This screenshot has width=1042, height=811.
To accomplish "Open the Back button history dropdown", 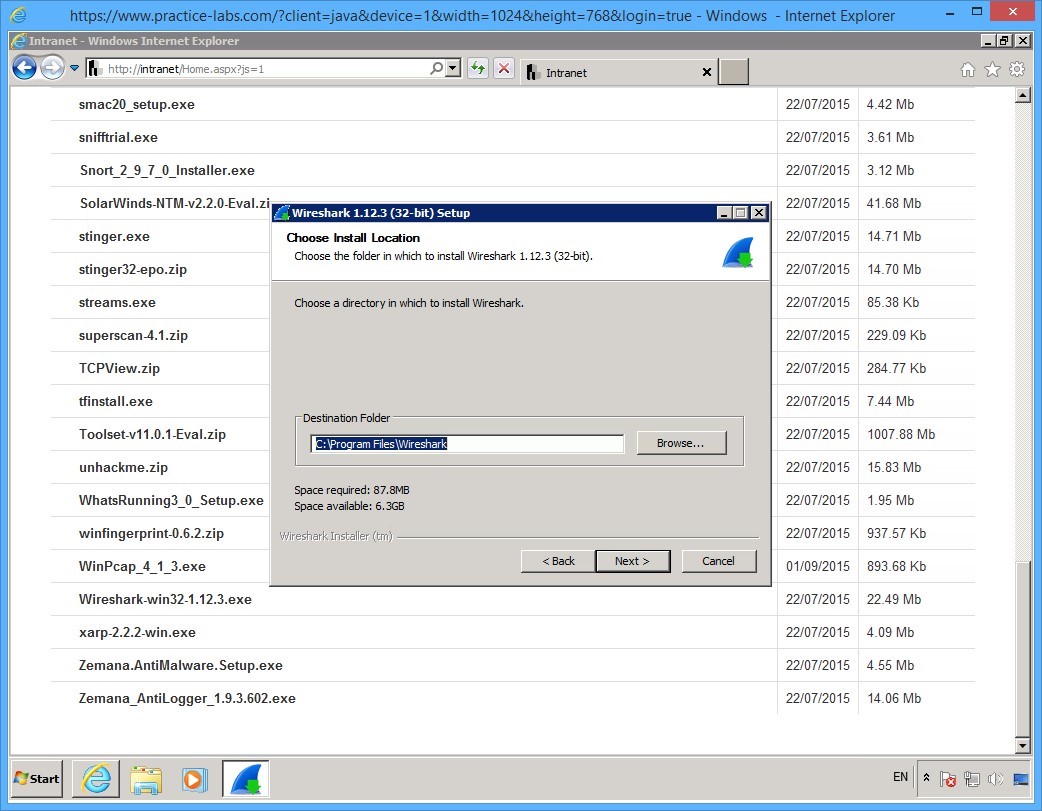I will click(x=73, y=67).
